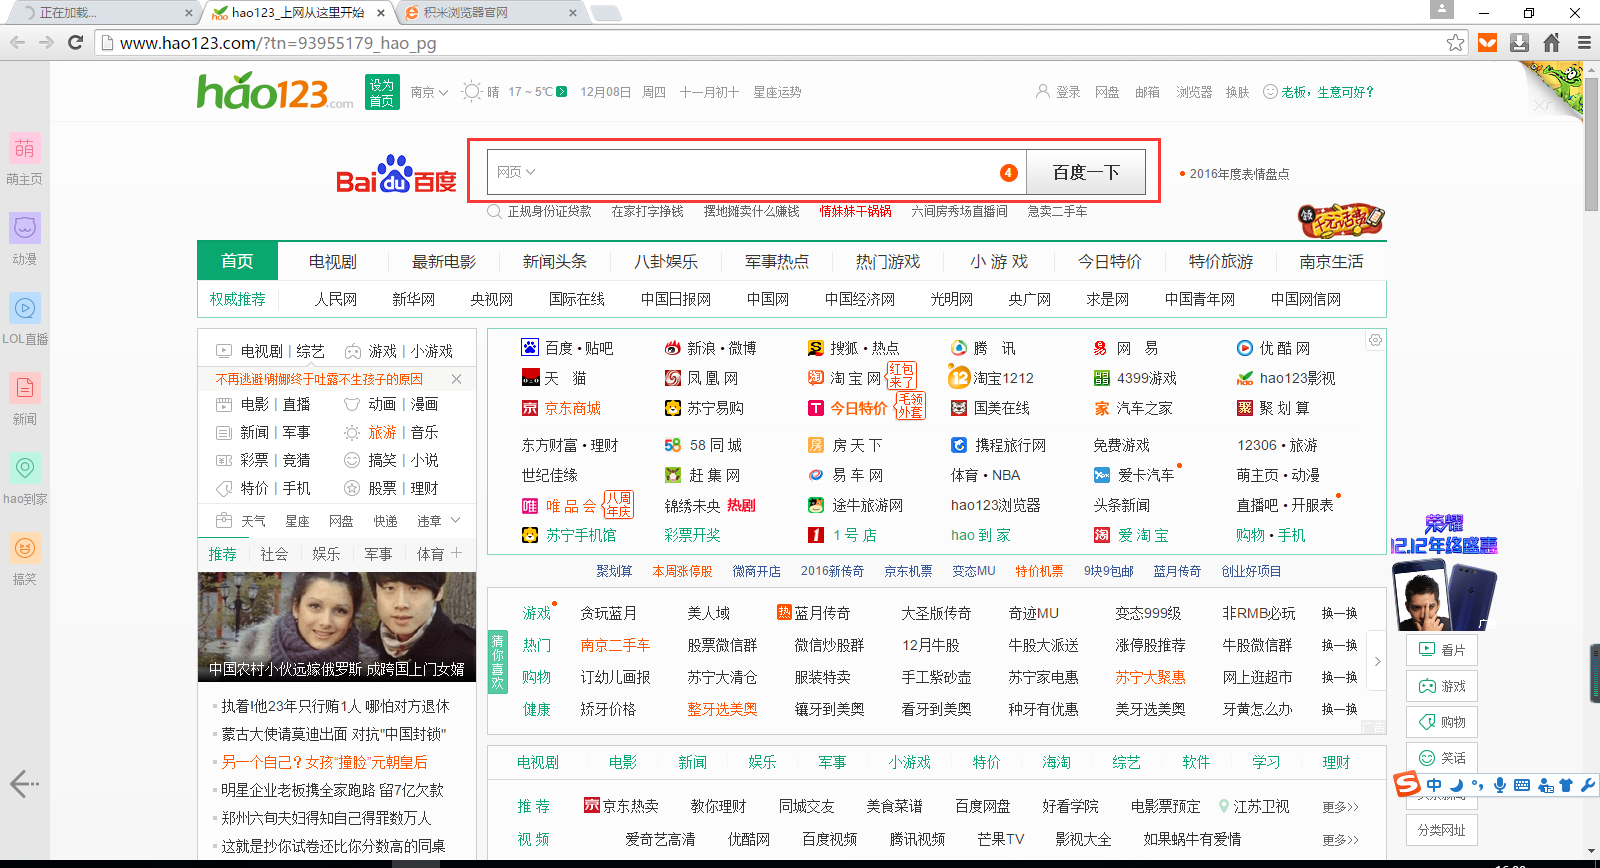Switch to the 最新电影 nav tab
The width and height of the screenshot is (1600, 868).
[444, 261]
